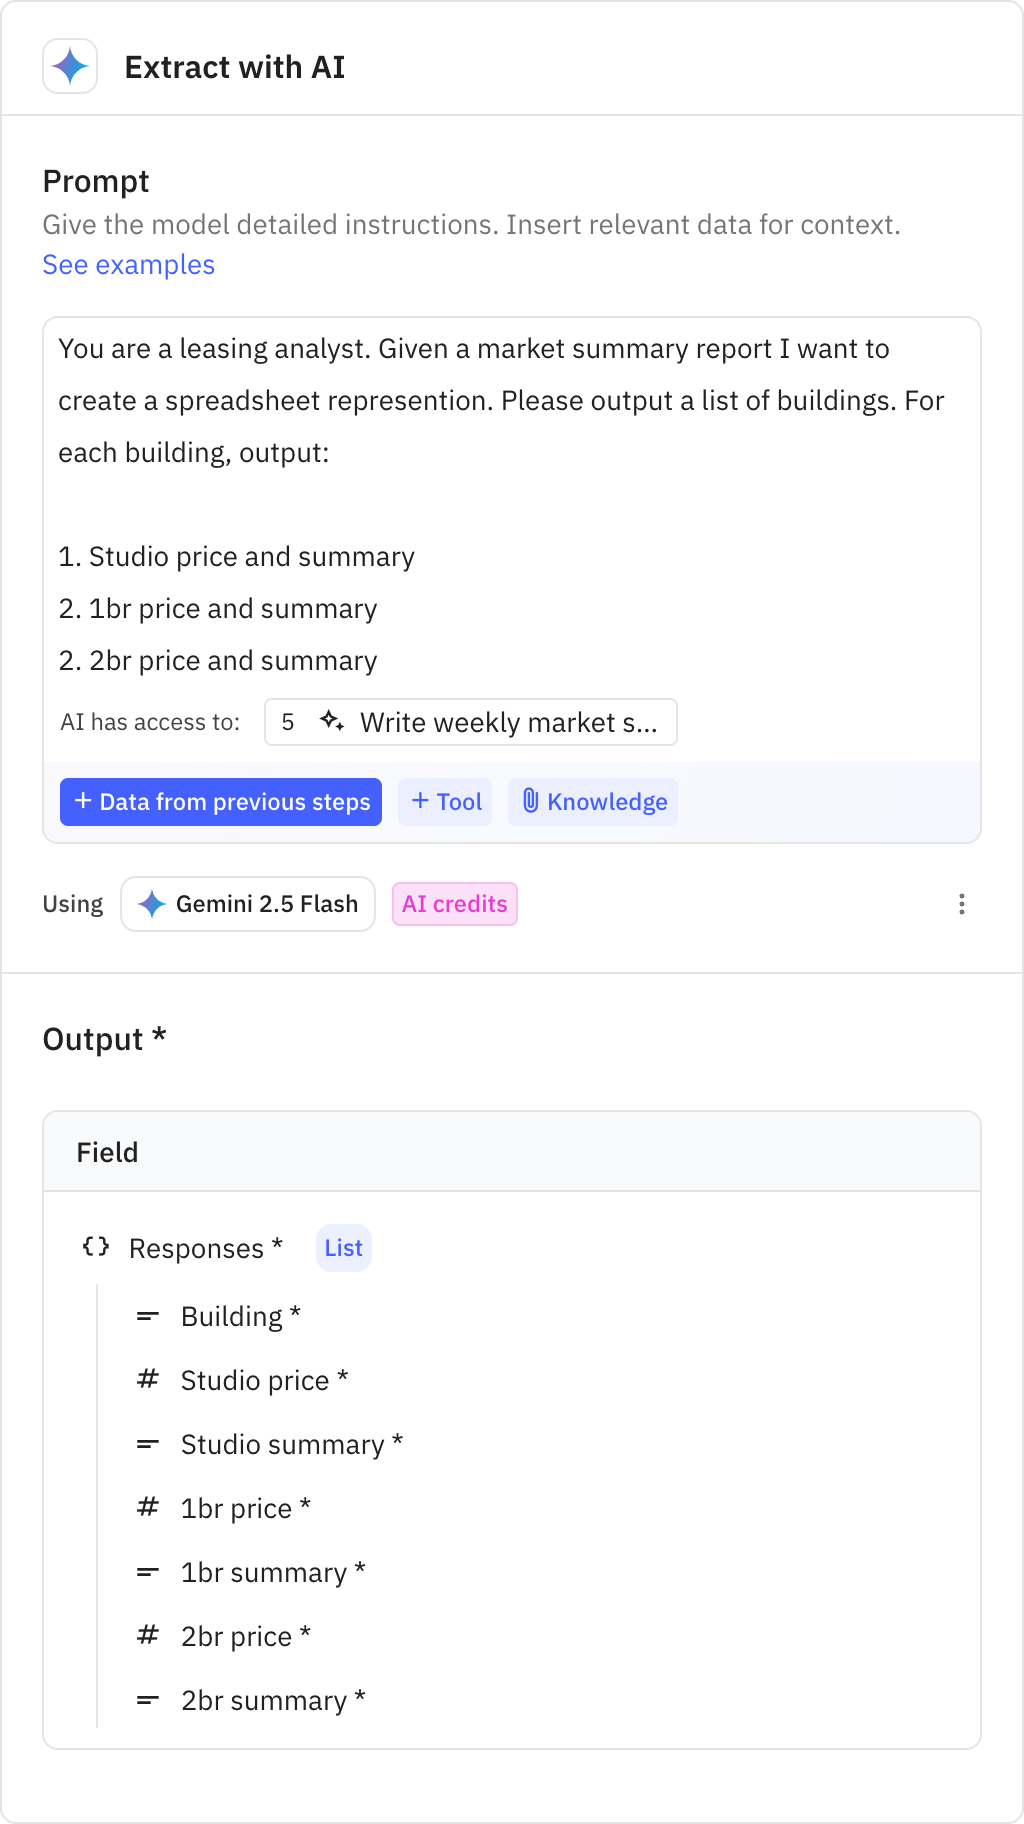Open the See examples link
This screenshot has width=1024, height=1824.
128,264
